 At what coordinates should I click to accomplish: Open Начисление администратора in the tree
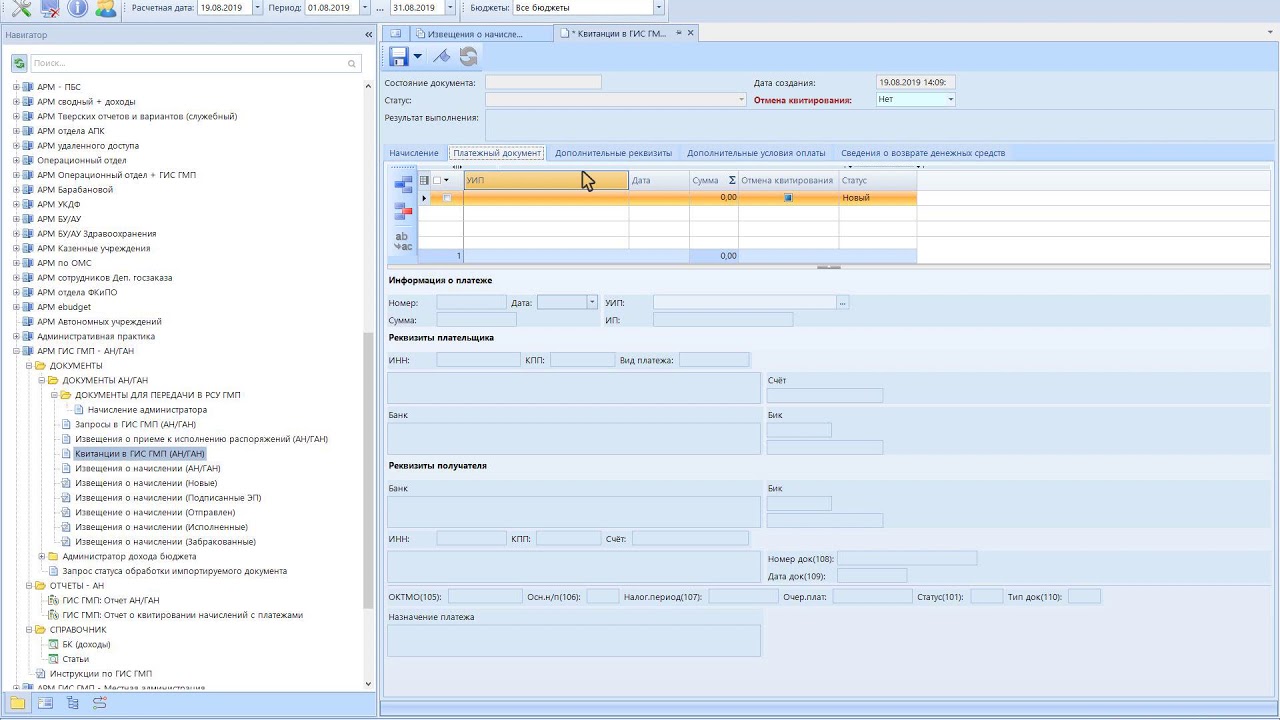coord(147,410)
